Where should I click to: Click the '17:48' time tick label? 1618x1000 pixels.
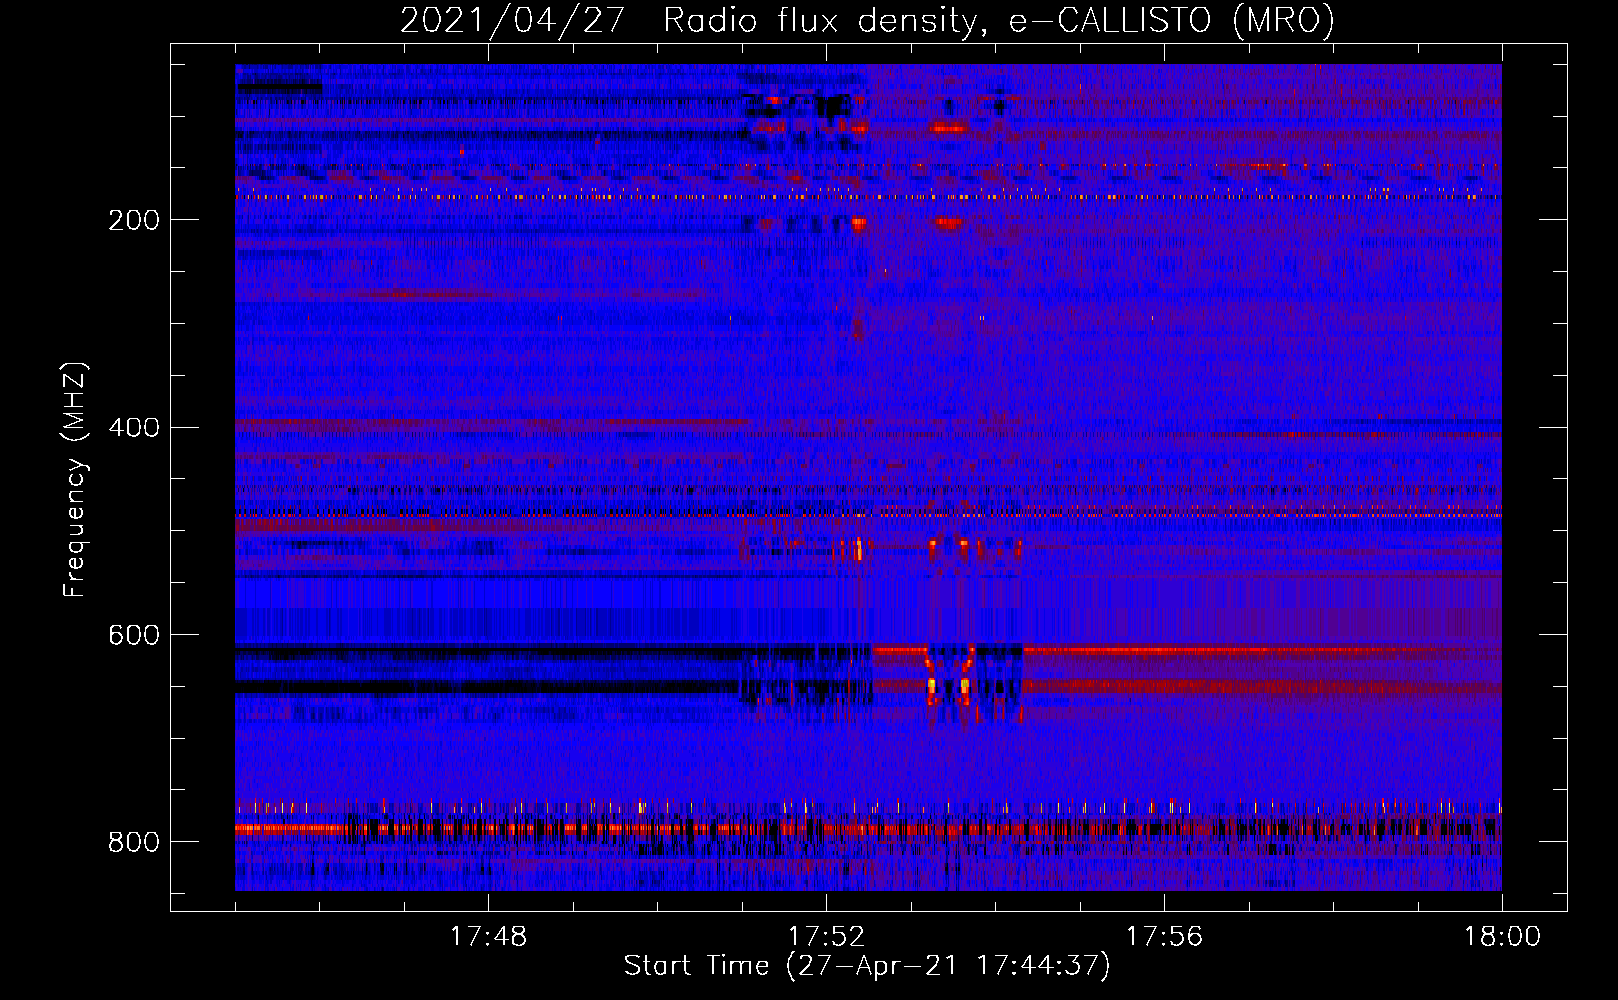[488, 937]
